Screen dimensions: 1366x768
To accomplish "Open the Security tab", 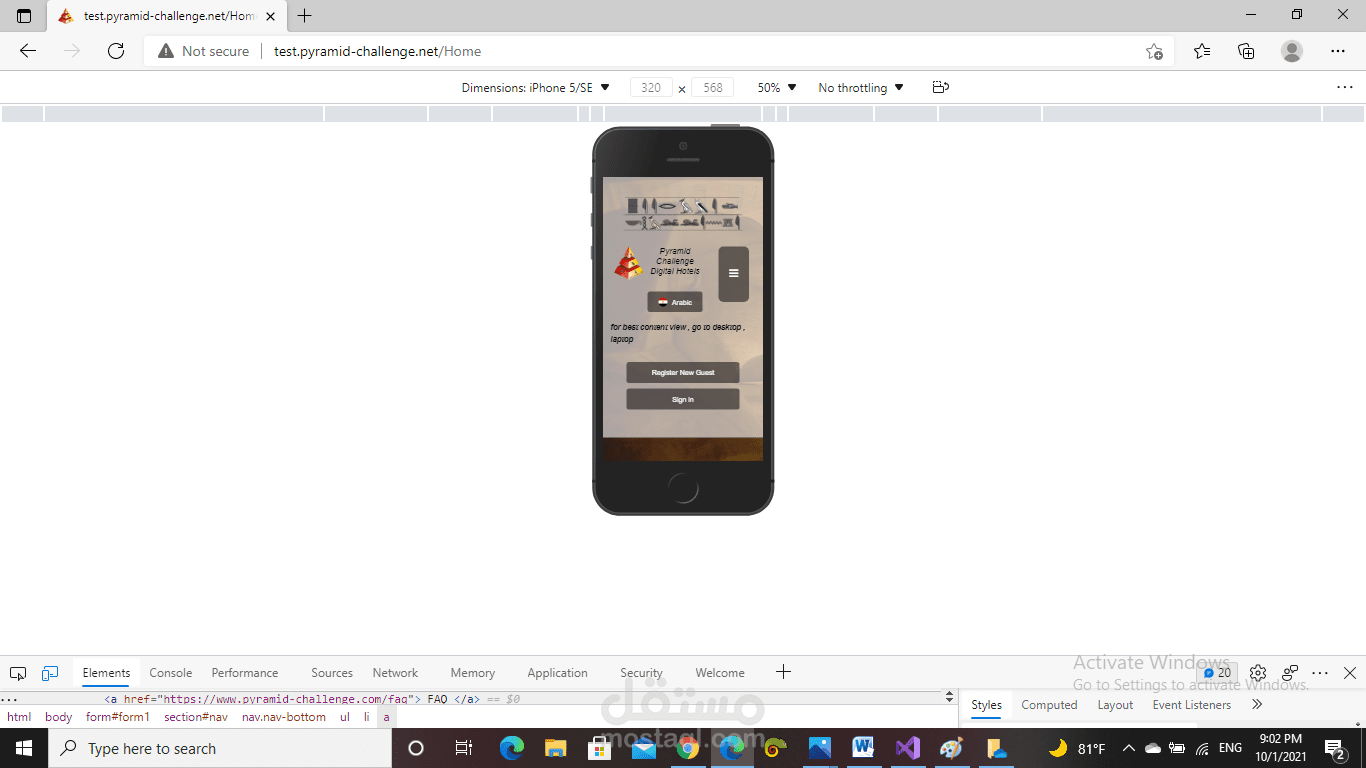I will click(x=641, y=673).
